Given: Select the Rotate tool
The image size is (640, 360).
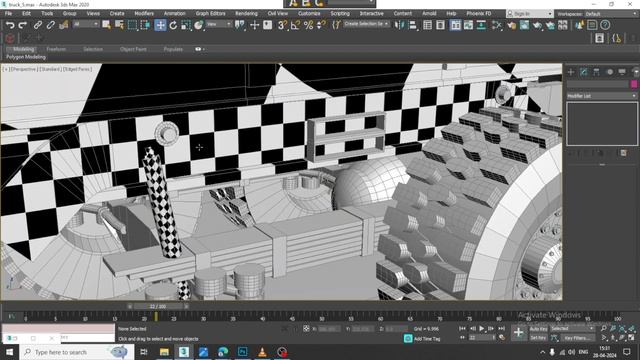Looking at the screenshot, I should (173, 25).
